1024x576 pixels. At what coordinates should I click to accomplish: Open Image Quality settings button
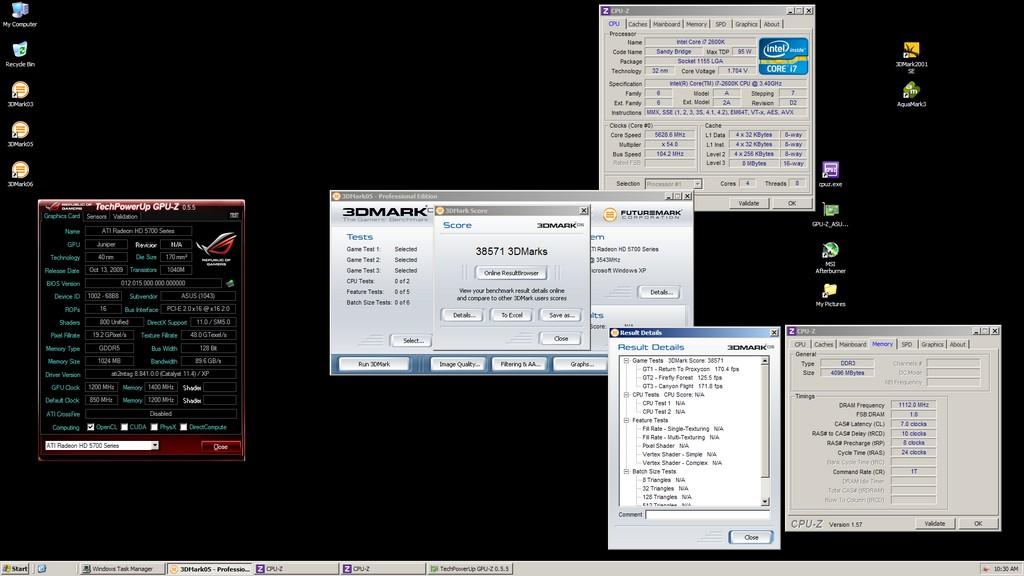point(459,364)
